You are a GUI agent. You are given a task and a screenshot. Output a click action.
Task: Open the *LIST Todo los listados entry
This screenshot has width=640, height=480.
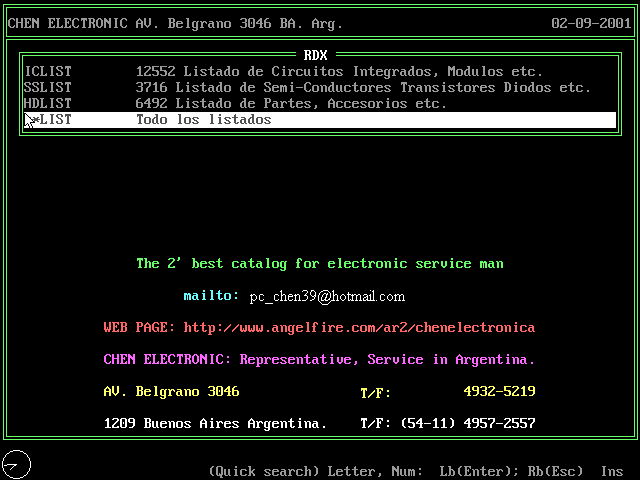tap(320, 120)
